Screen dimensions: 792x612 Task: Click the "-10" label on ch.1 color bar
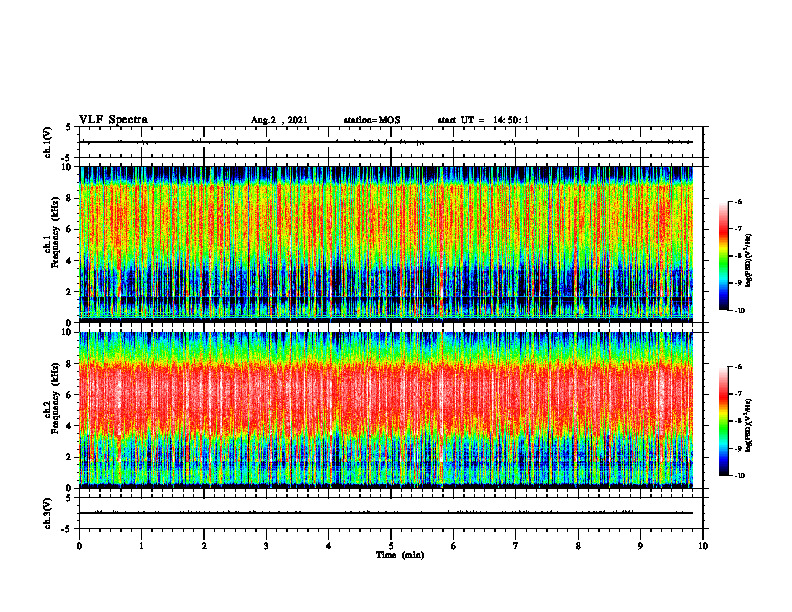pyautogui.click(x=740, y=311)
